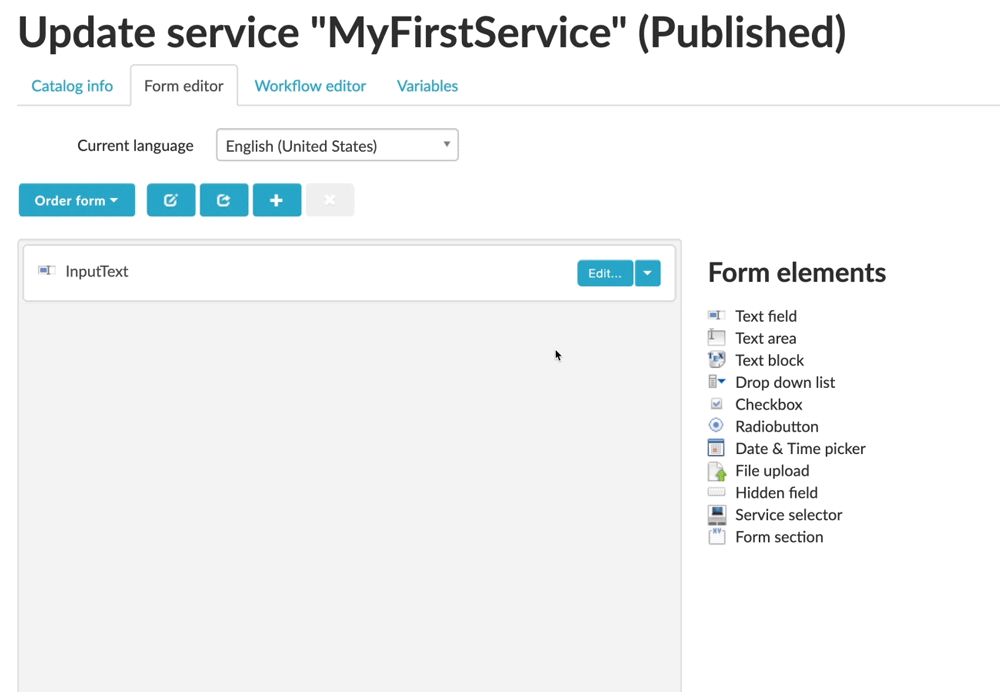Pick the Text block element icon
The height and width of the screenshot is (692, 1000).
(716, 360)
